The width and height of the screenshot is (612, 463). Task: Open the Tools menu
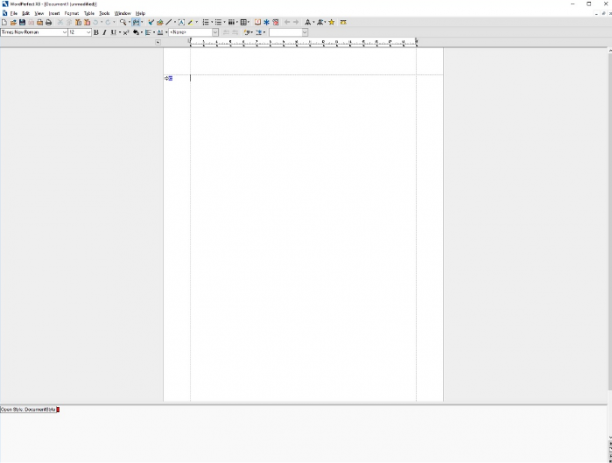click(x=104, y=13)
